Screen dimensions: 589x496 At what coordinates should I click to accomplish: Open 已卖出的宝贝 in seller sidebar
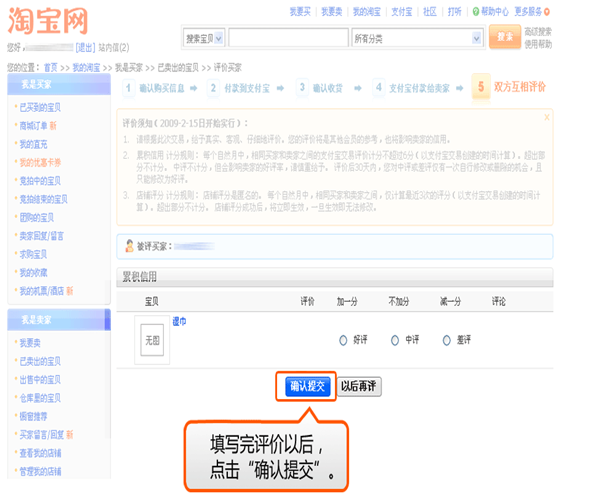pyautogui.click(x=40, y=361)
